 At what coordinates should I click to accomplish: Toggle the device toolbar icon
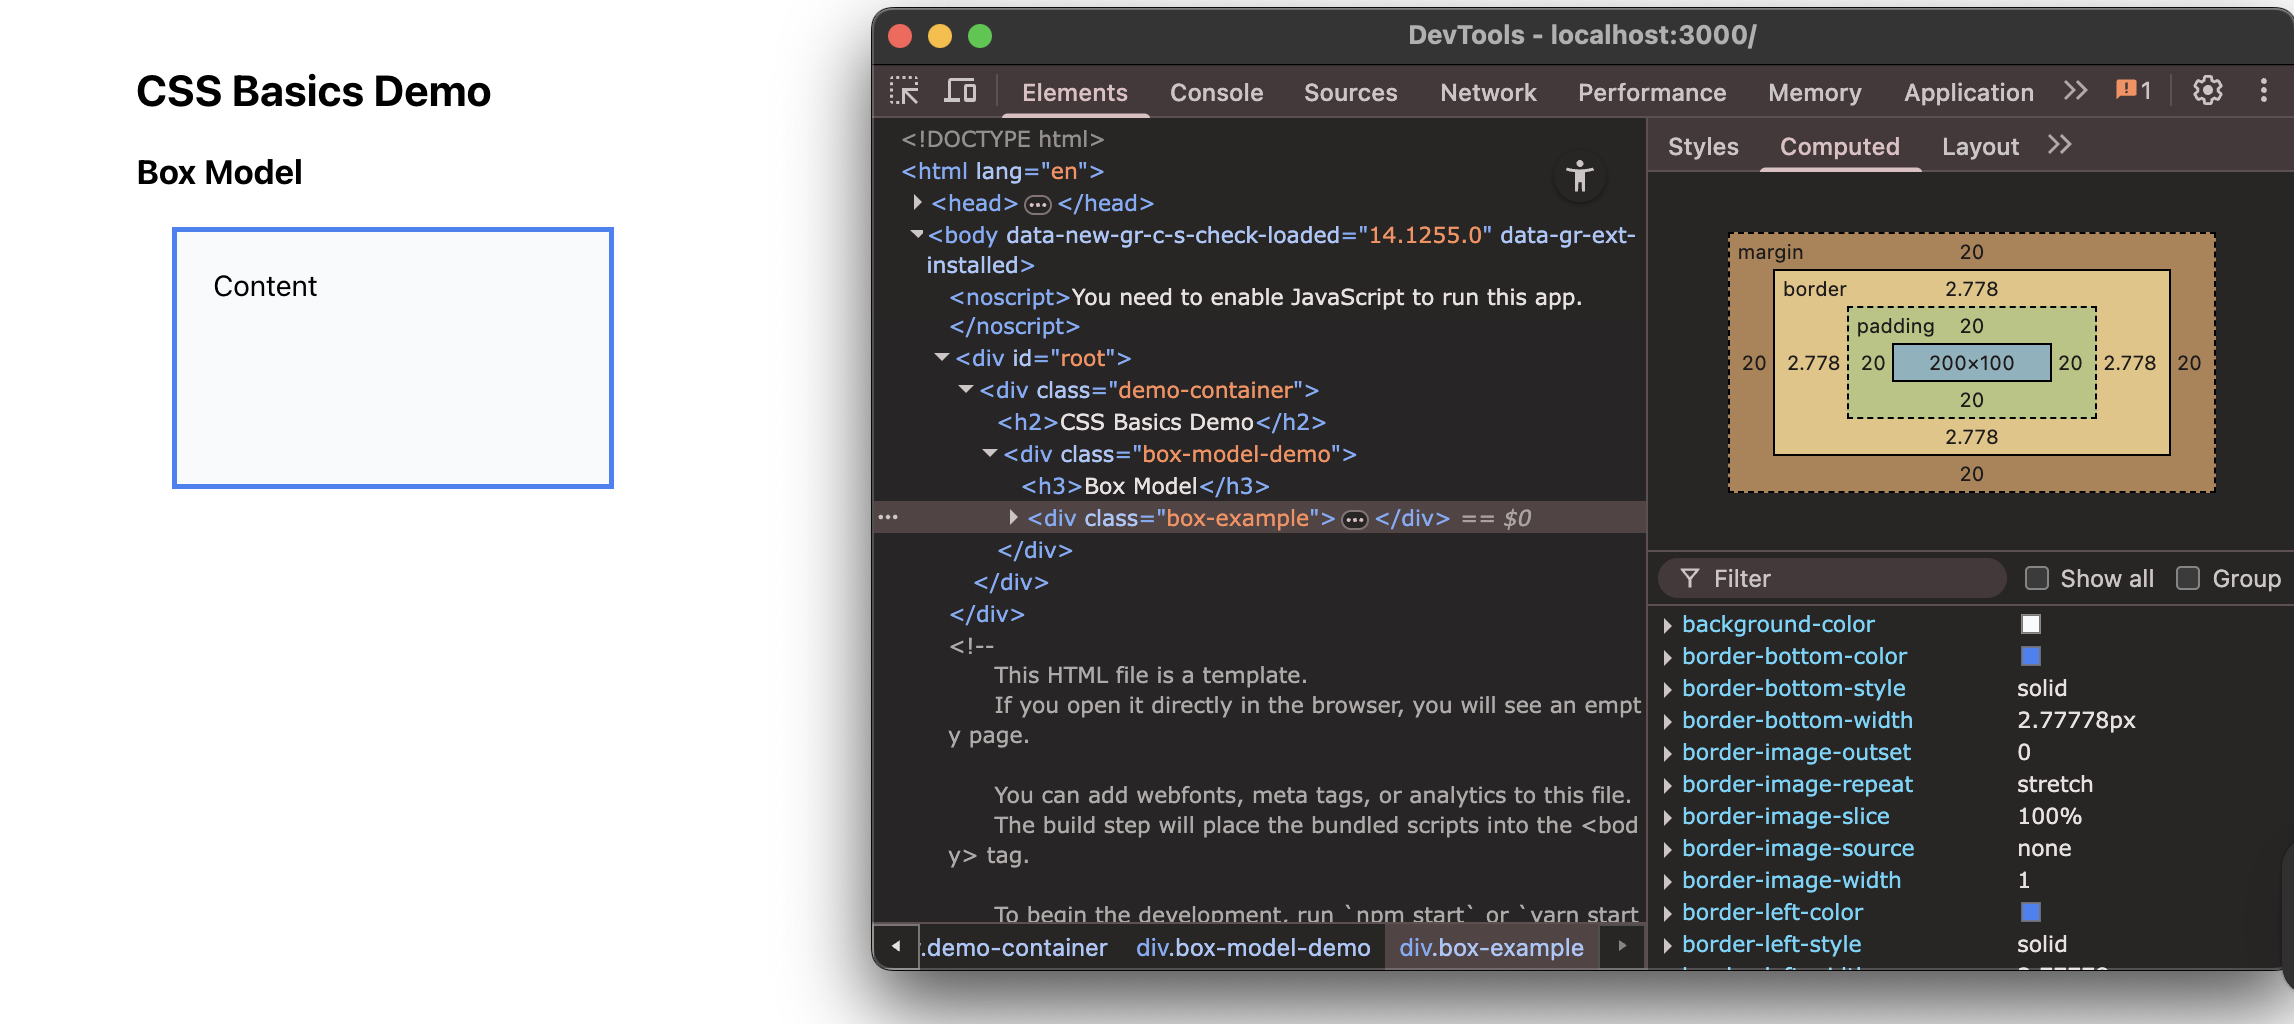960,92
